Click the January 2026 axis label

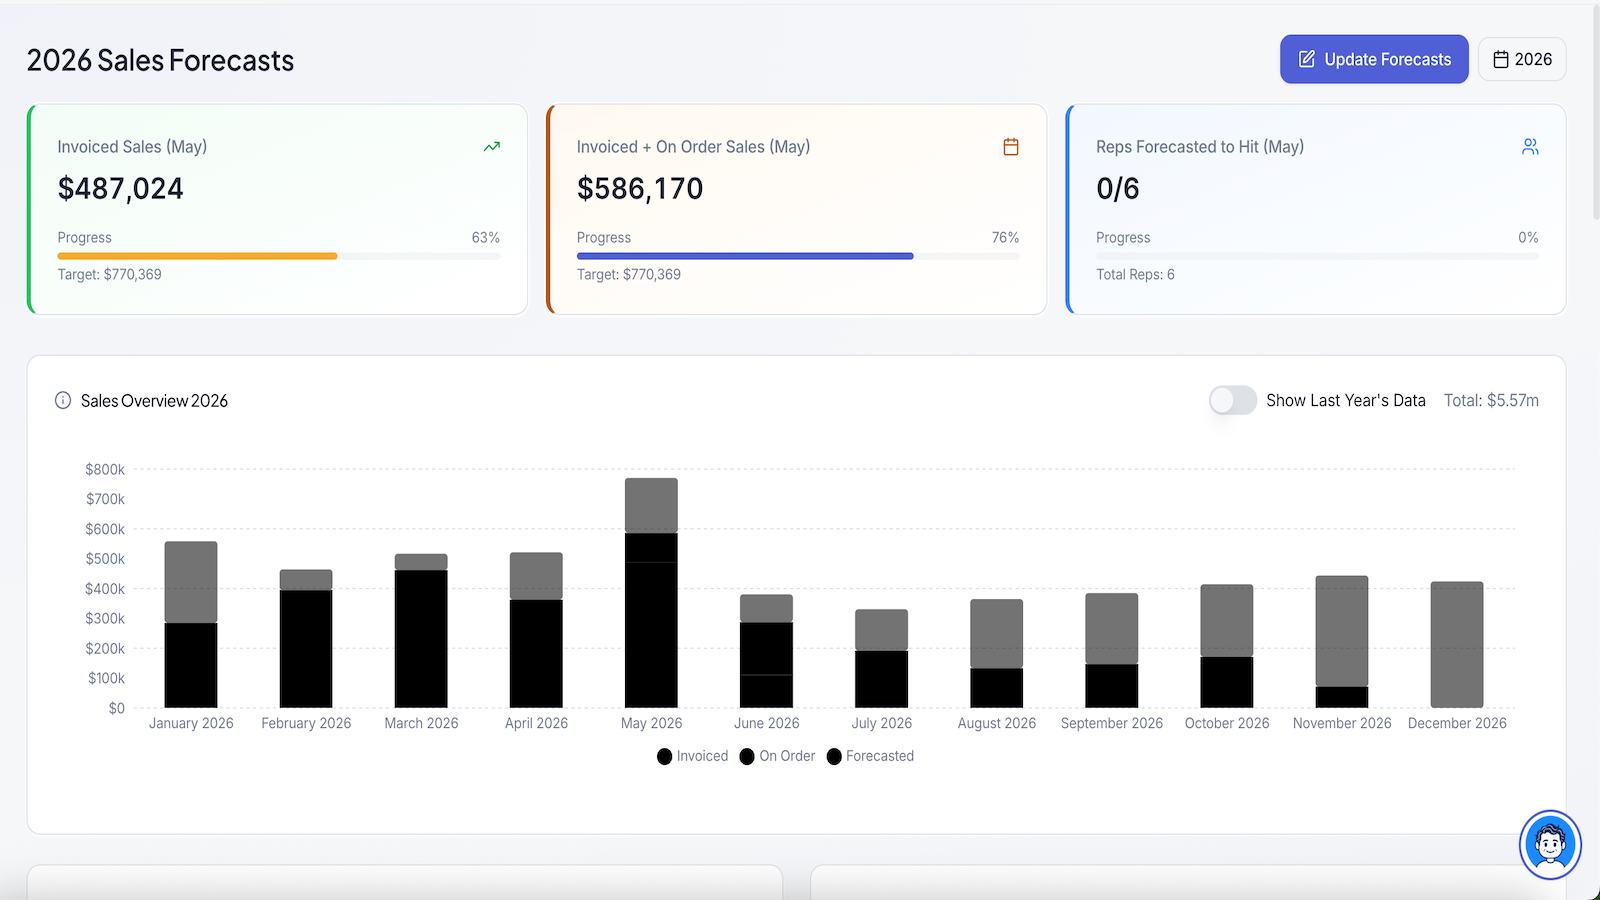tap(191, 723)
